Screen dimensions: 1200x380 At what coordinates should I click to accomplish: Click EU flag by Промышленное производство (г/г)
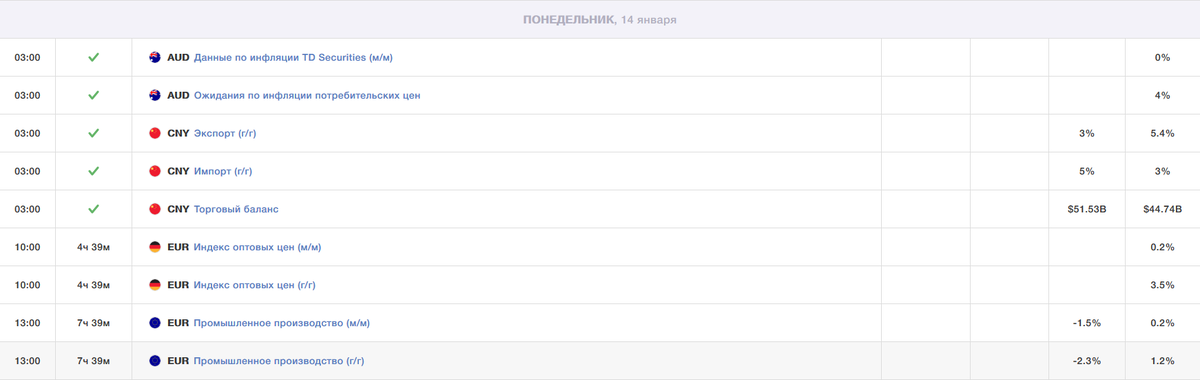[154, 361]
